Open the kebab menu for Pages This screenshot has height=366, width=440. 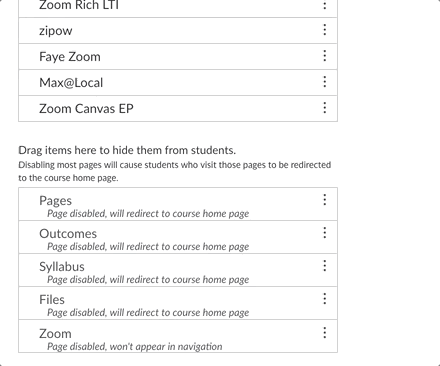[x=325, y=200]
